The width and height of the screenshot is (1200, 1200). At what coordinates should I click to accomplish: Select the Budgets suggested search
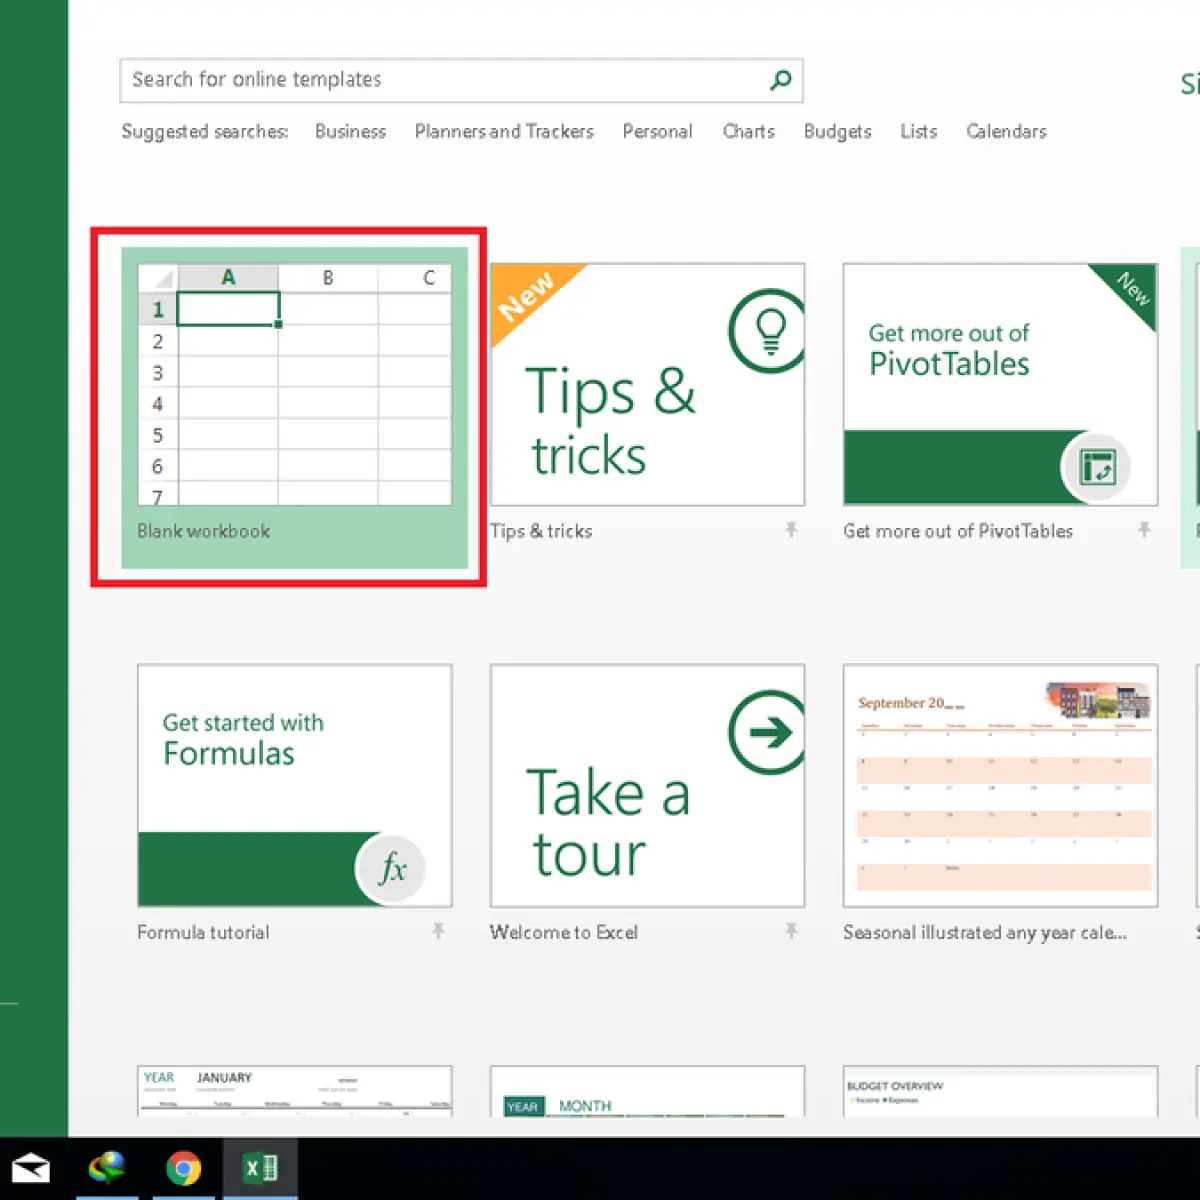[x=838, y=131]
